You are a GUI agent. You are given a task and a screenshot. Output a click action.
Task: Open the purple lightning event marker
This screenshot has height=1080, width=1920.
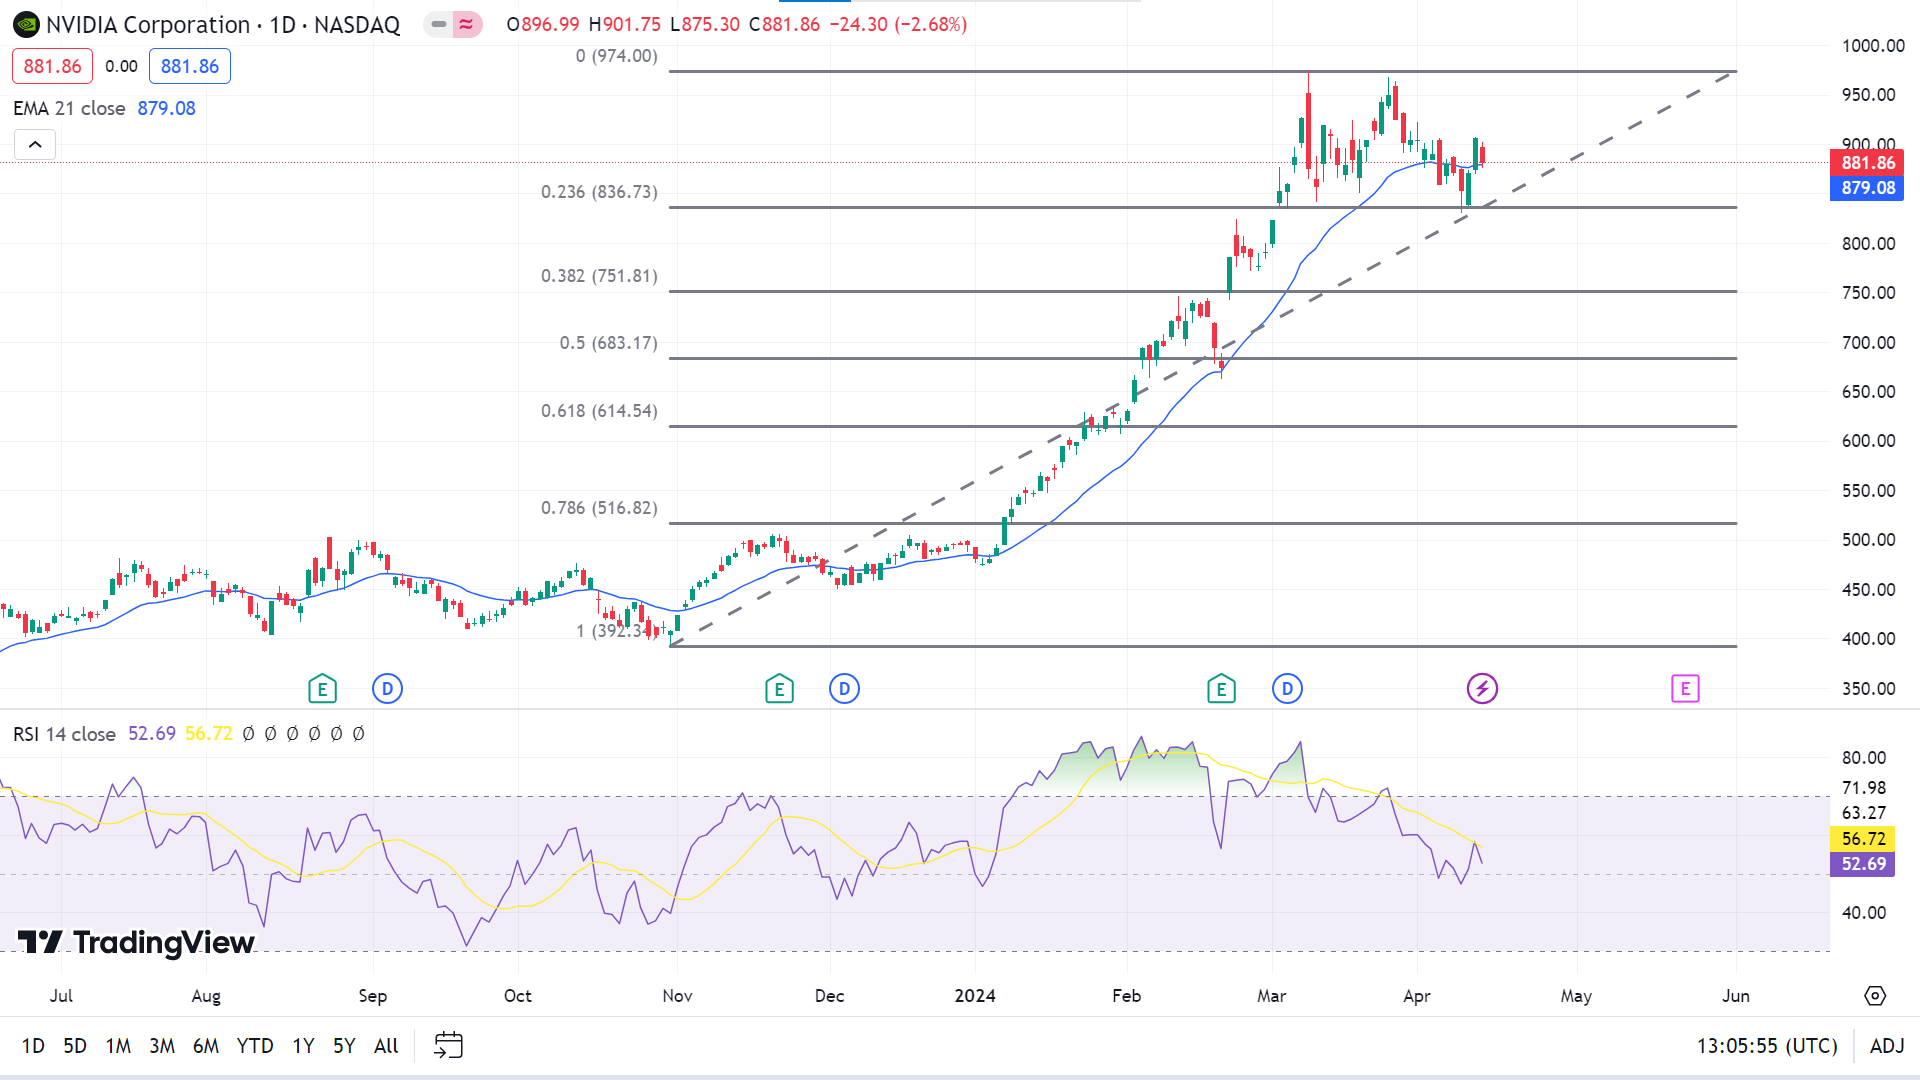coord(1482,689)
